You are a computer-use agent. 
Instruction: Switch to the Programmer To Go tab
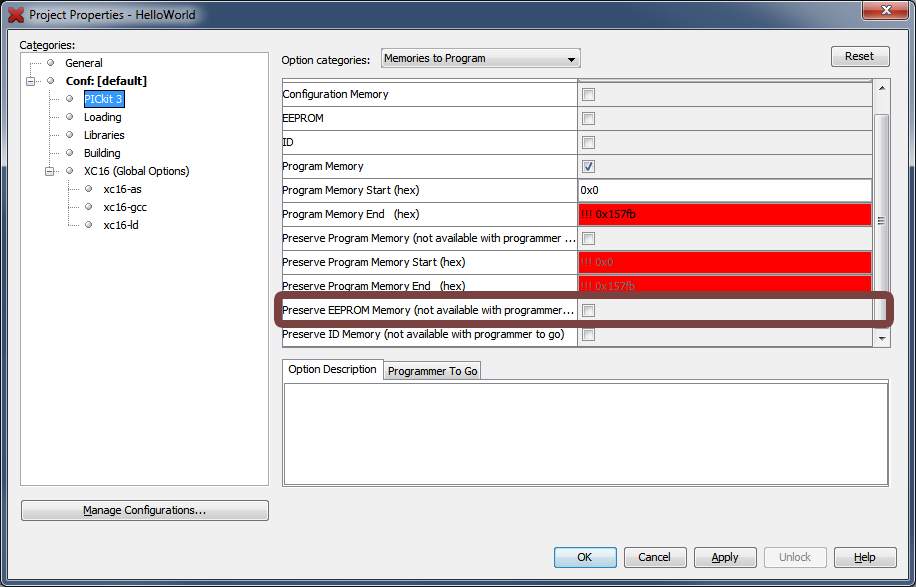pyautogui.click(x=432, y=371)
